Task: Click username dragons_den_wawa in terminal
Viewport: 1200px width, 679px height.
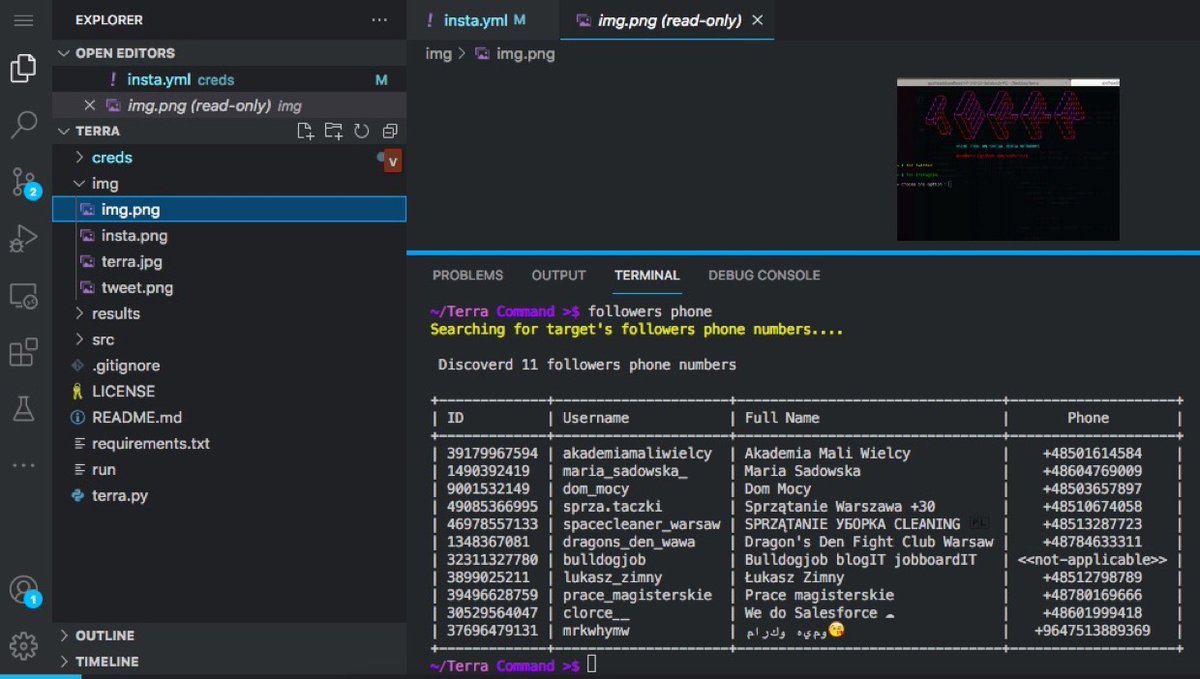Action: (629, 542)
